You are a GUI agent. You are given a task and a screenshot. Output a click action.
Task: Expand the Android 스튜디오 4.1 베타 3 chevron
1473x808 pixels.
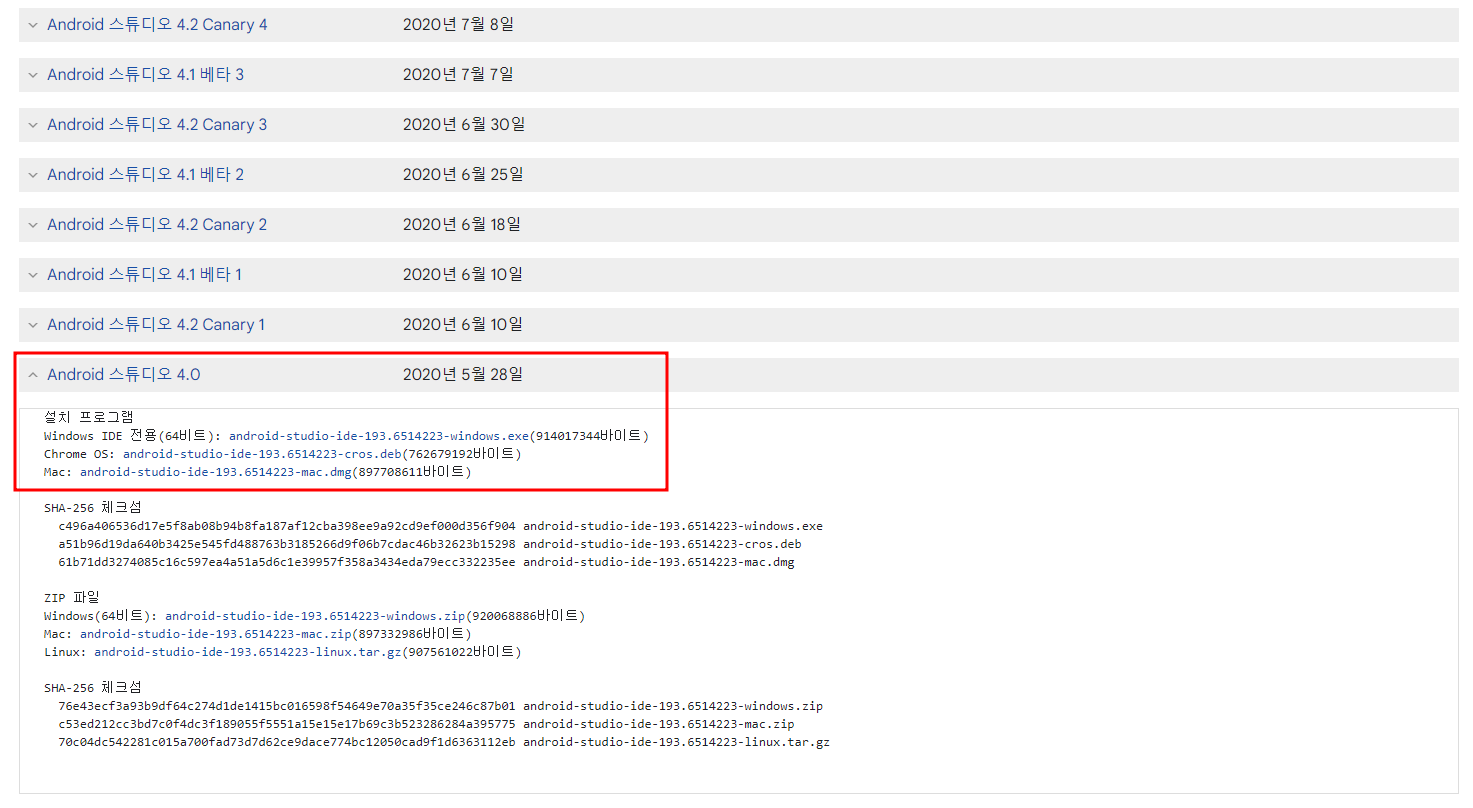33,75
